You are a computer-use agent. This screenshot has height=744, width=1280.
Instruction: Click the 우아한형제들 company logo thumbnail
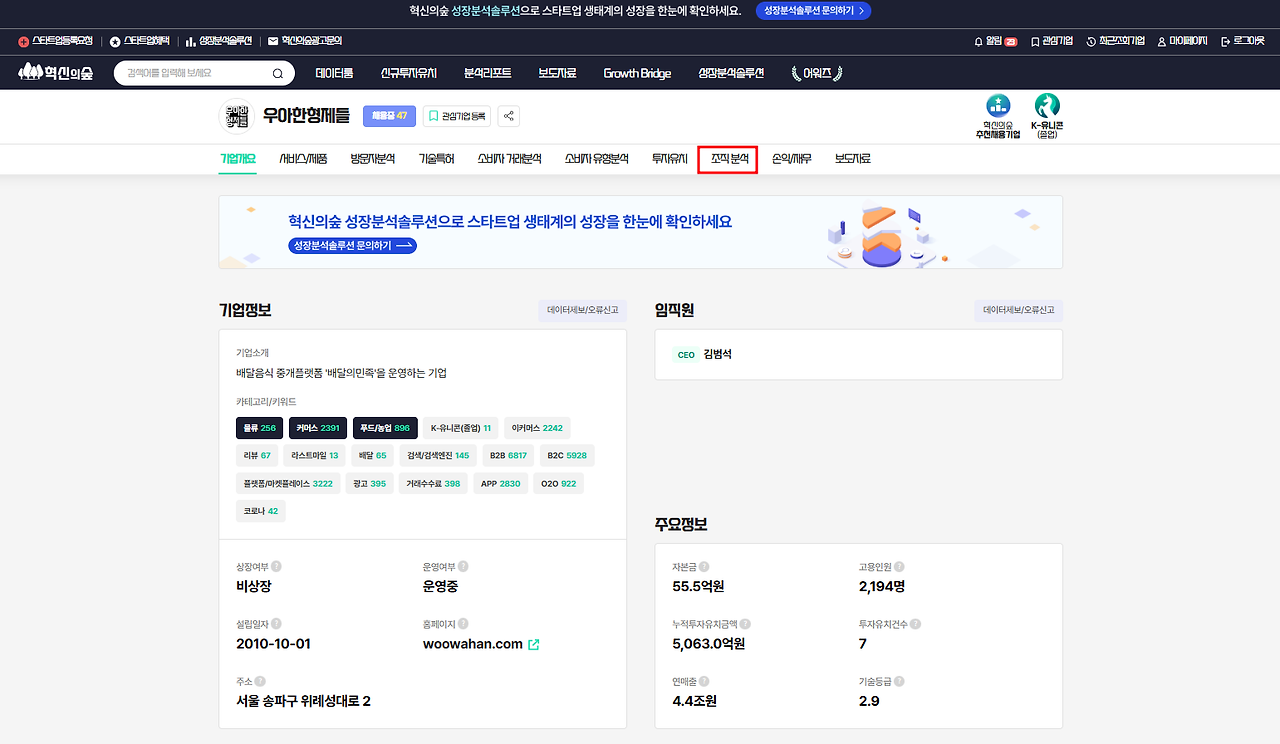tap(237, 116)
